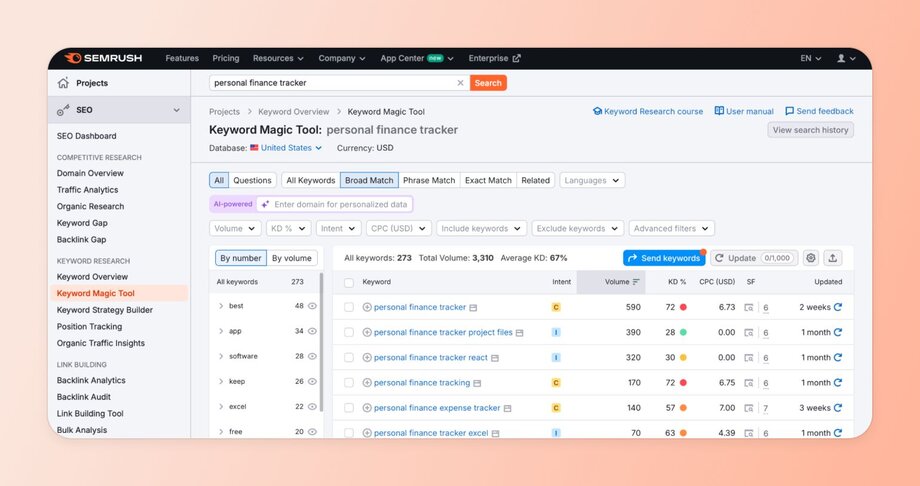920x486 pixels.
Task: Open Include keywords dropdown
Action: (482, 228)
